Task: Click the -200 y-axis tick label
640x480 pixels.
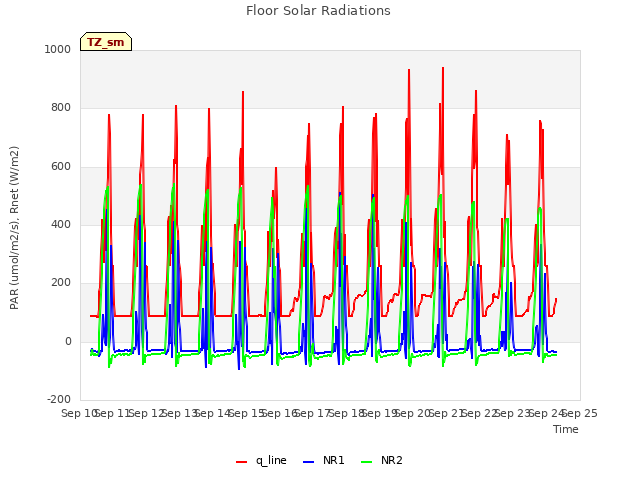Action: pyautogui.click(x=59, y=399)
